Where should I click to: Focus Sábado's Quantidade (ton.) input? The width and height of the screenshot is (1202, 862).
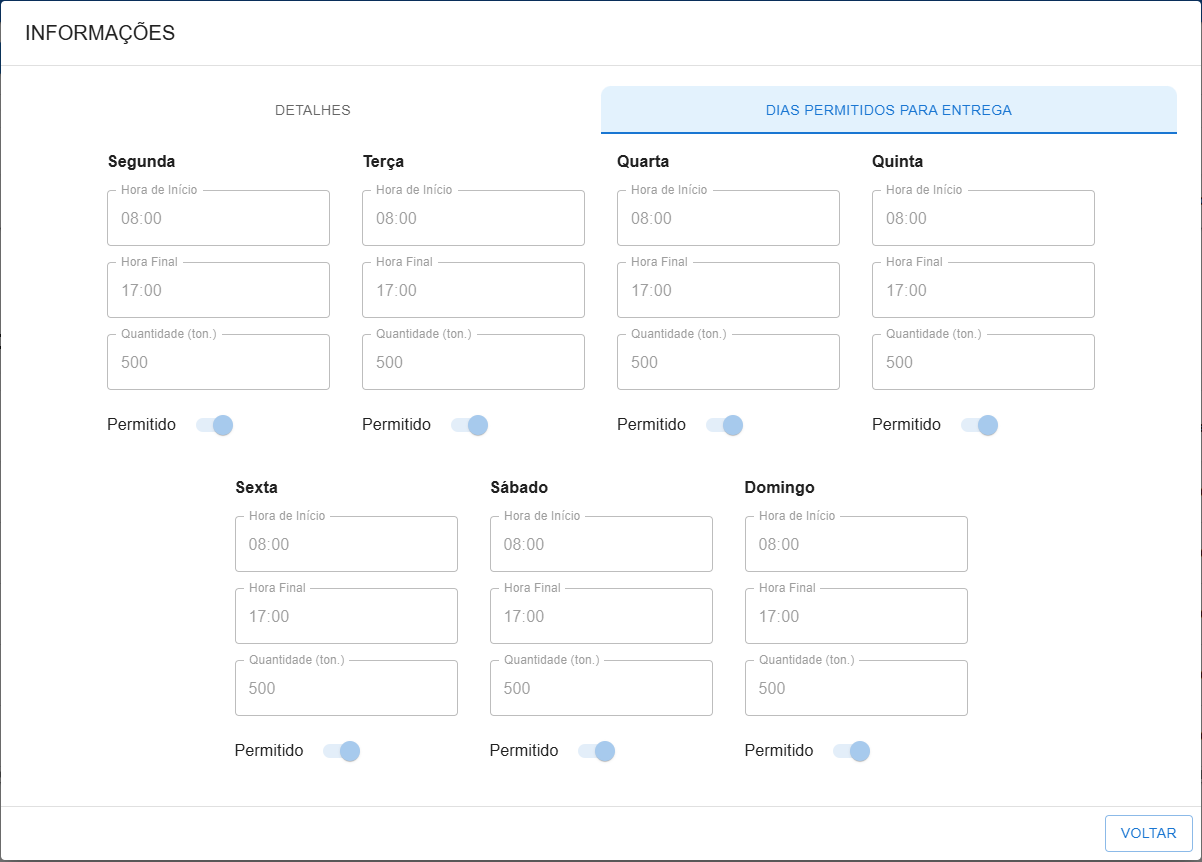[601, 688]
